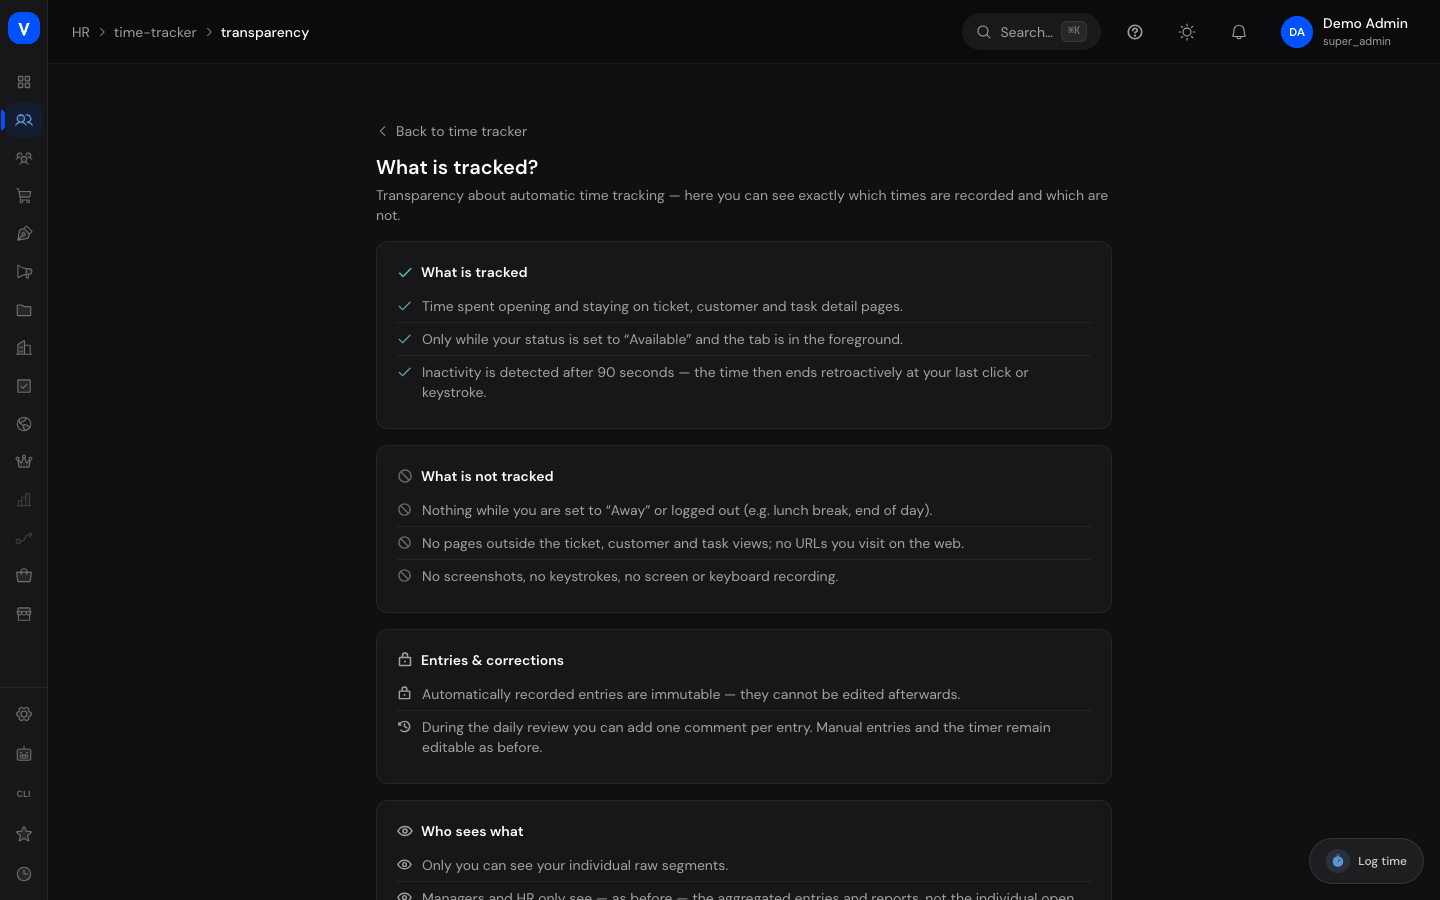Toggle the light/dark theme sun icon

[x=1187, y=32]
